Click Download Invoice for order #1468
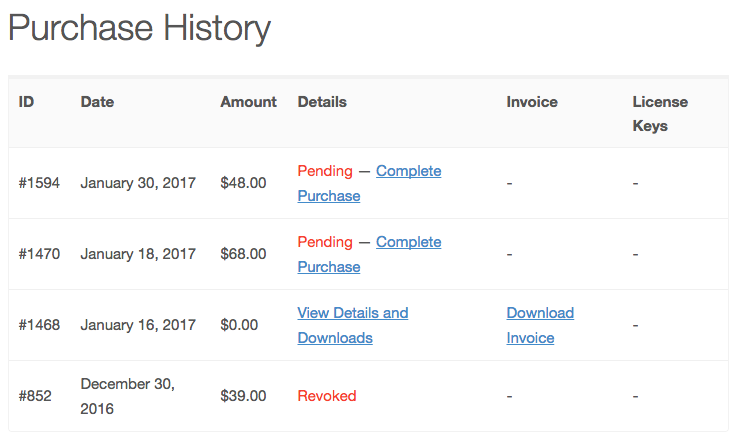The width and height of the screenshot is (735, 438). [540, 325]
